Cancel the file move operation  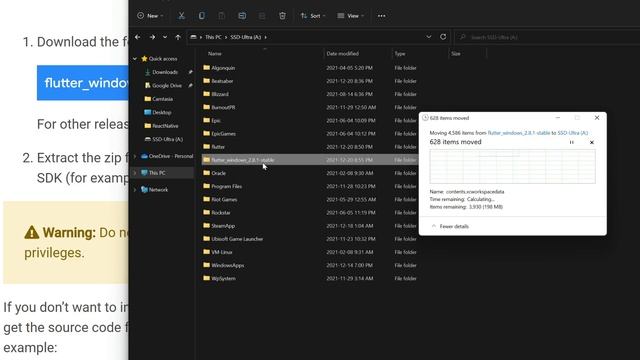[591, 142]
